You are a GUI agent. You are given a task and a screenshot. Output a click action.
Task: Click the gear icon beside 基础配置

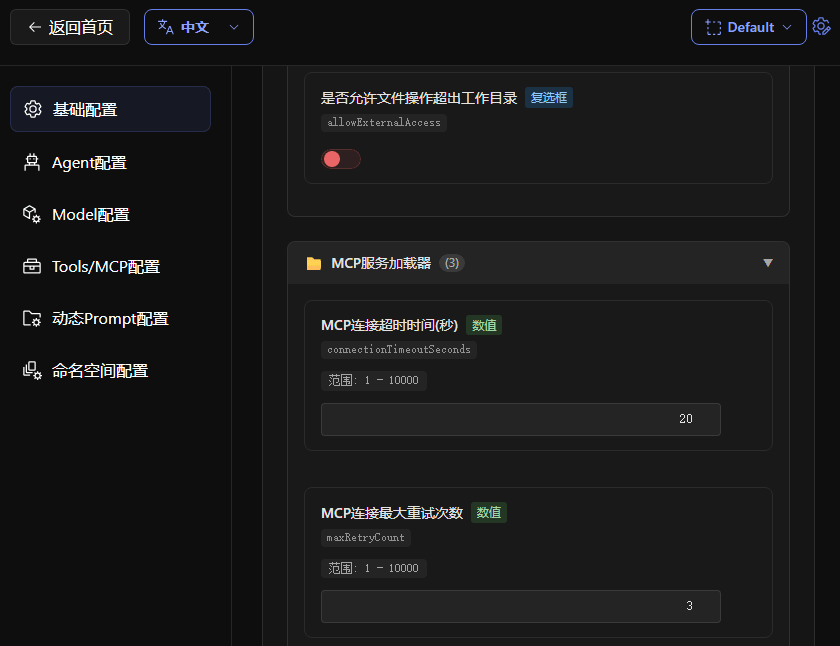coord(32,109)
